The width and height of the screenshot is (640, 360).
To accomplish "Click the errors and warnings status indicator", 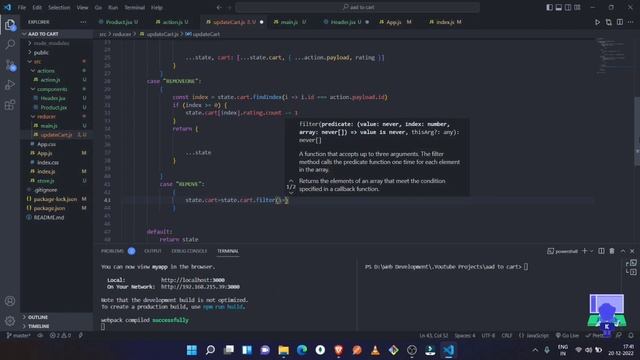I will (x=60, y=336).
